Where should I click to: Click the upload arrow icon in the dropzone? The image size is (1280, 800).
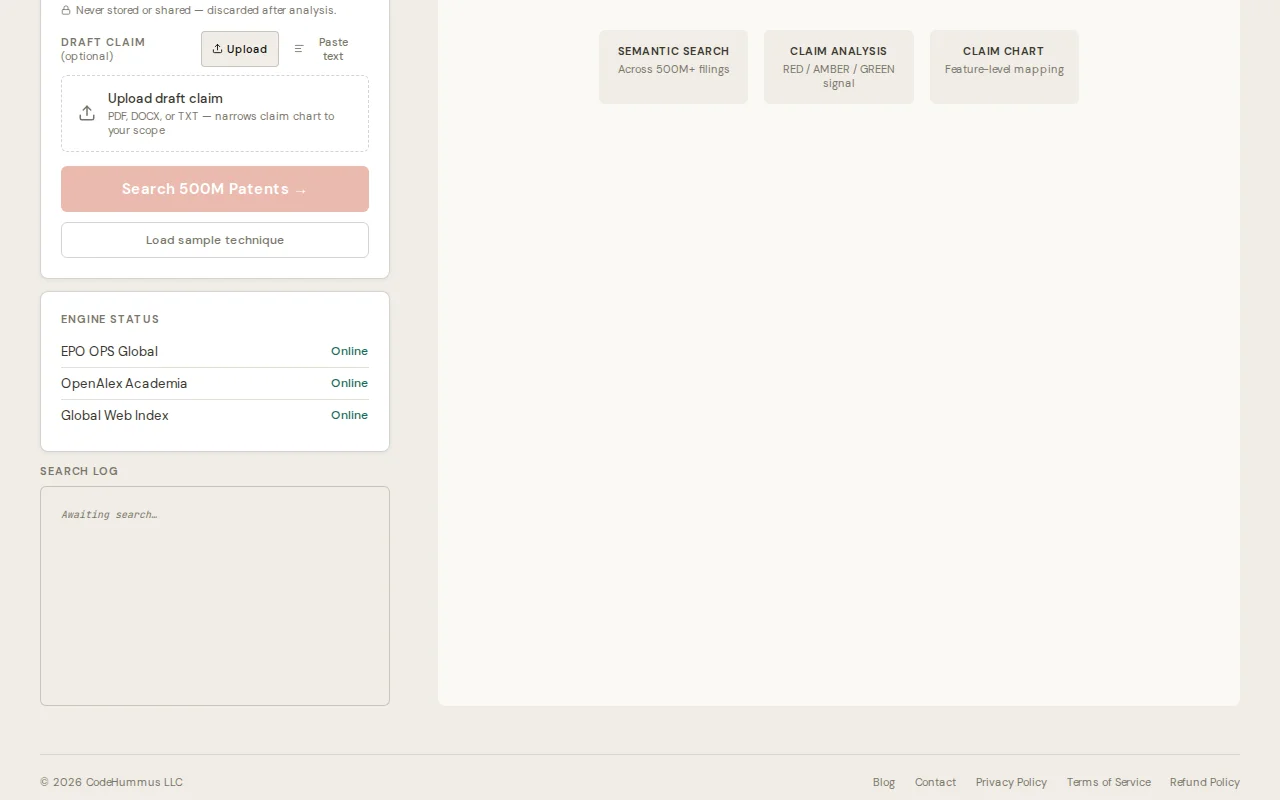87,113
